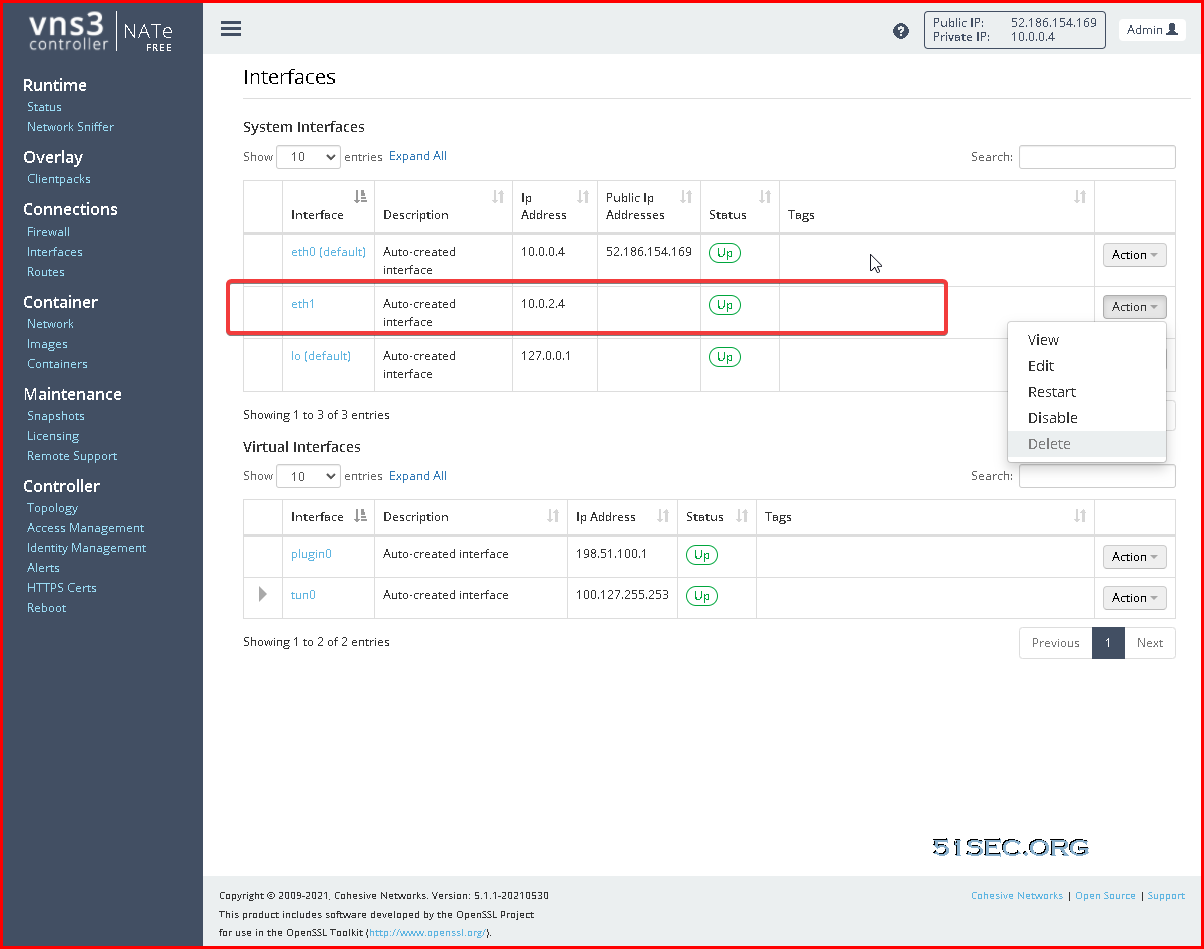The height and width of the screenshot is (949, 1204).
Task: Open the eth1 interface link
Action: (x=303, y=304)
